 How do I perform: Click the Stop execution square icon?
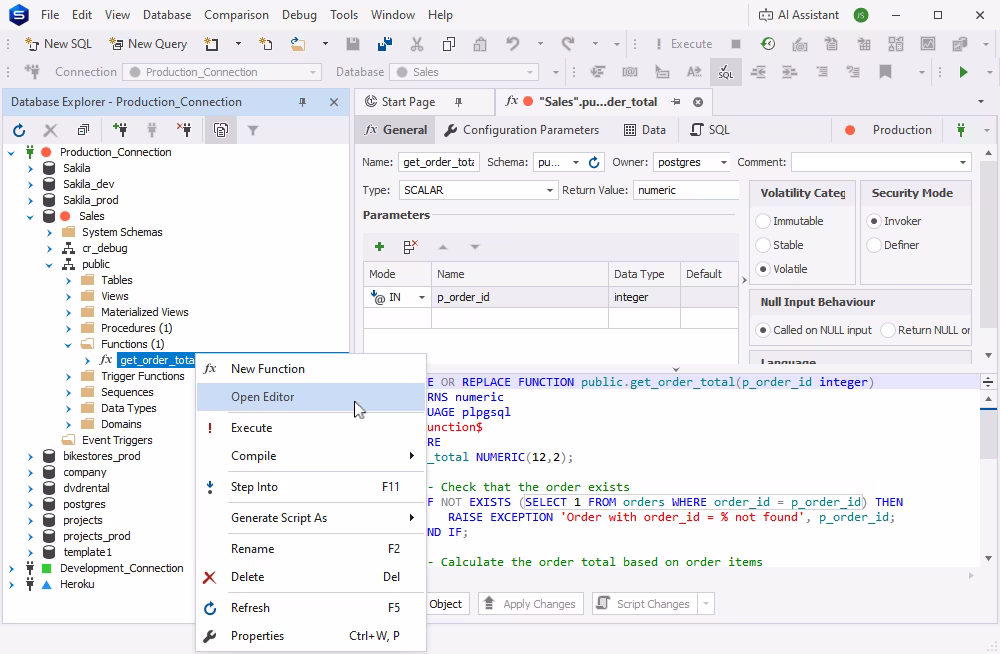(736, 44)
